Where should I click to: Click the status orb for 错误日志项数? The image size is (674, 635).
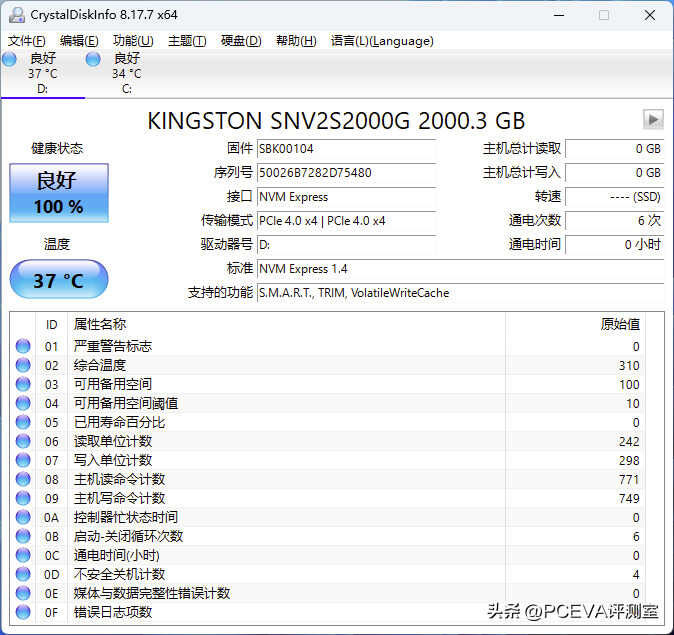click(23, 612)
